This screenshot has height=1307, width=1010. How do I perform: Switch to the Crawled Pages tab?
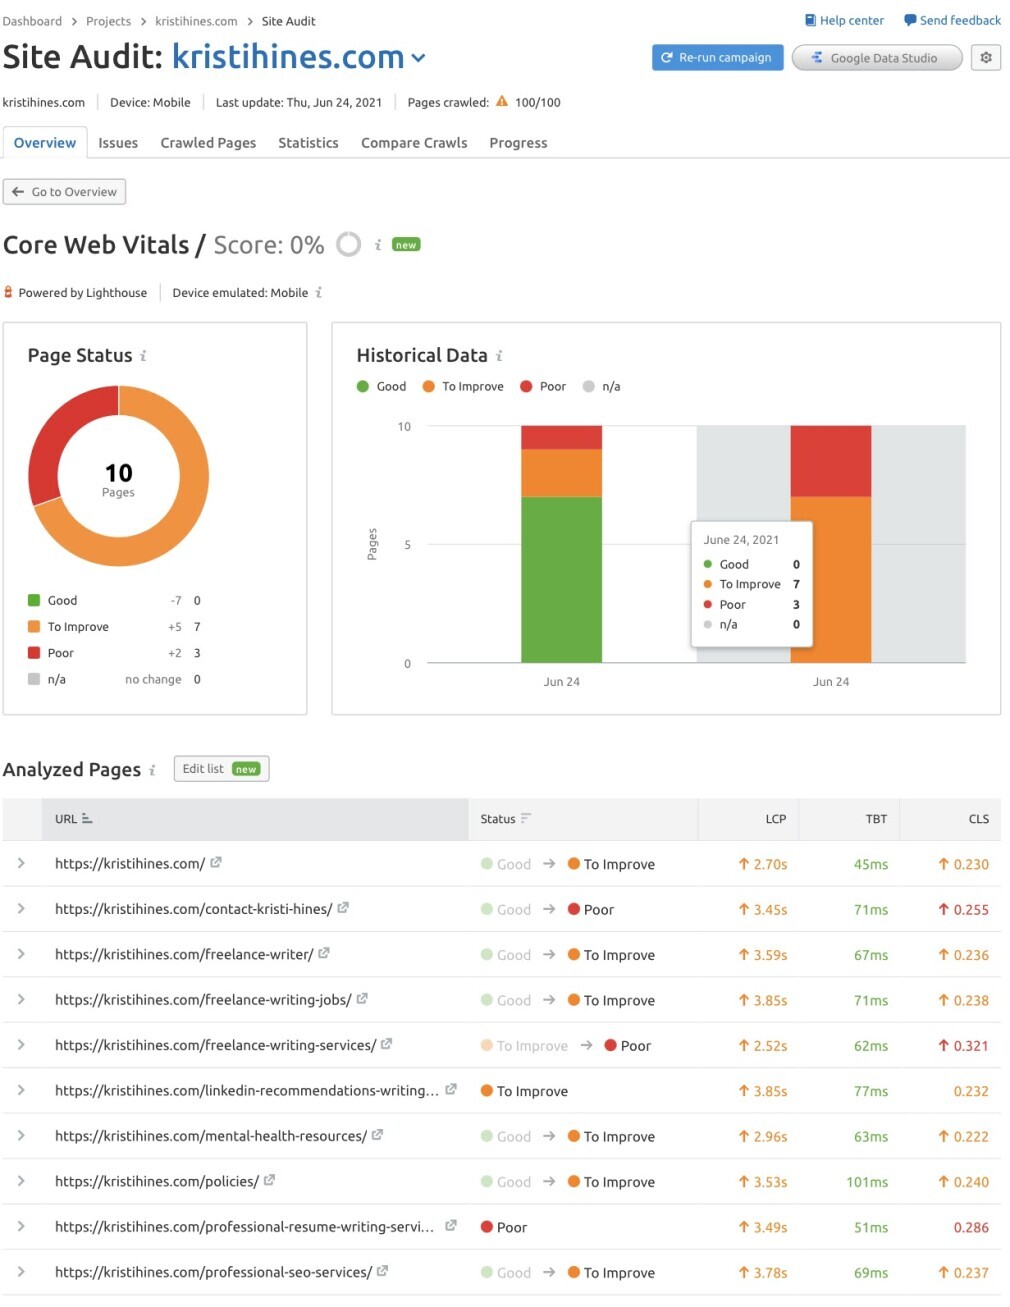pos(208,143)
